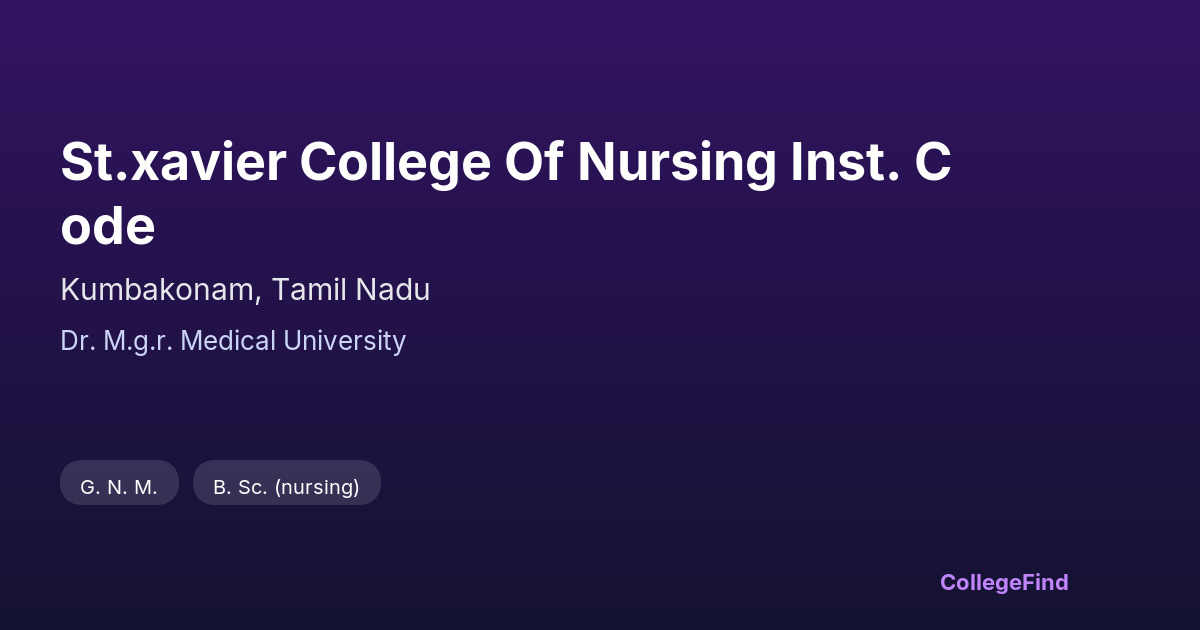This screenshot has height=630, width=1200.
Task: Click the lone "C" ending the first title line
Action: coord(932,162)
